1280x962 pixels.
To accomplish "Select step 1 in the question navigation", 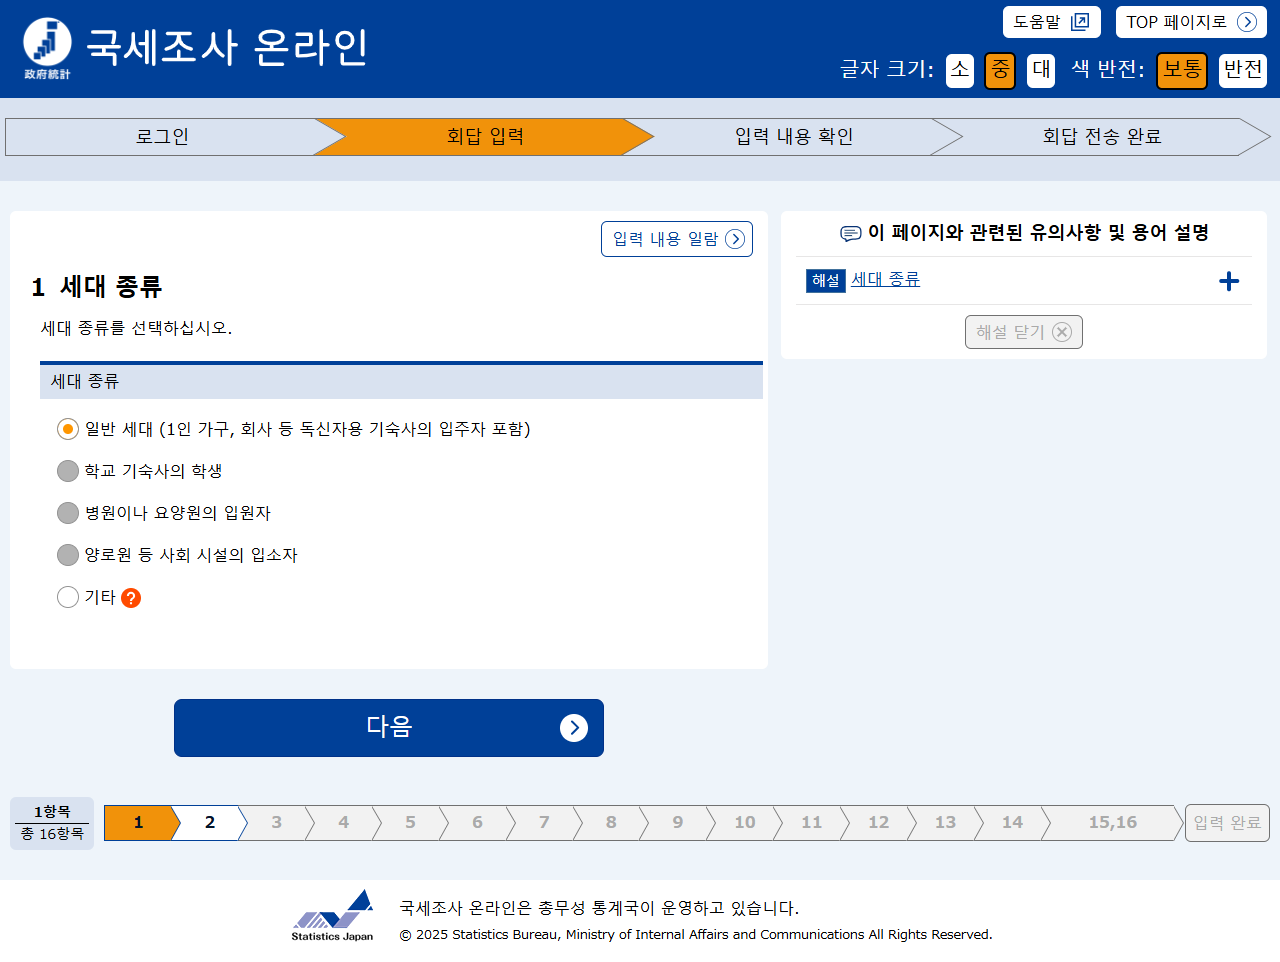I will [x=138, y=823].
